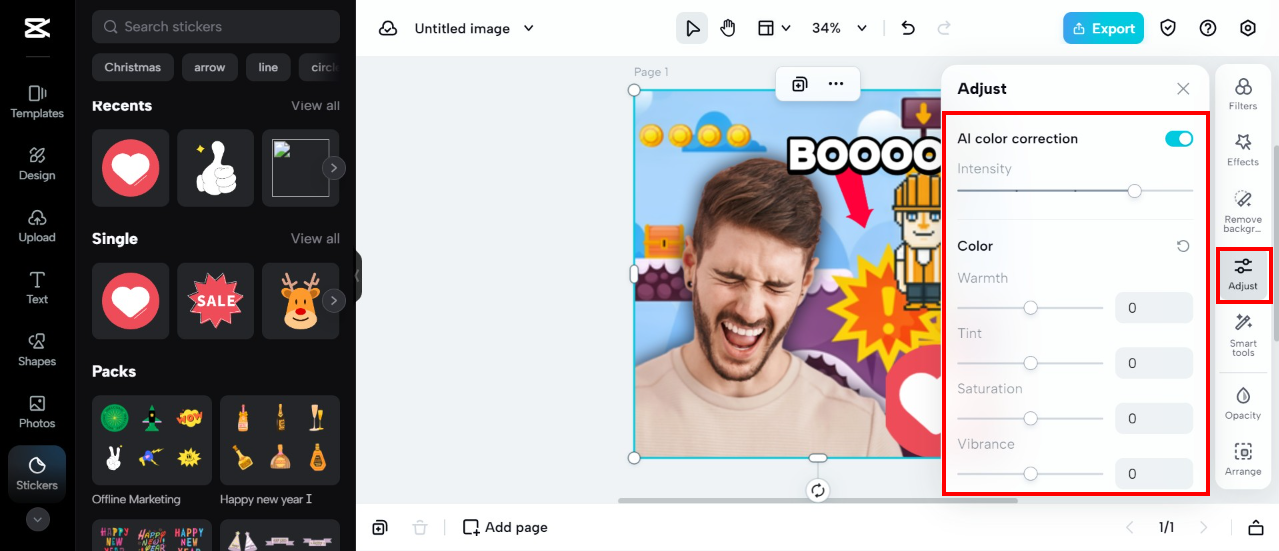Image resolution: width=1279 pixels, height=551 pixels.
Task: Open the Adjust tool
Action: coord(1243,274)
